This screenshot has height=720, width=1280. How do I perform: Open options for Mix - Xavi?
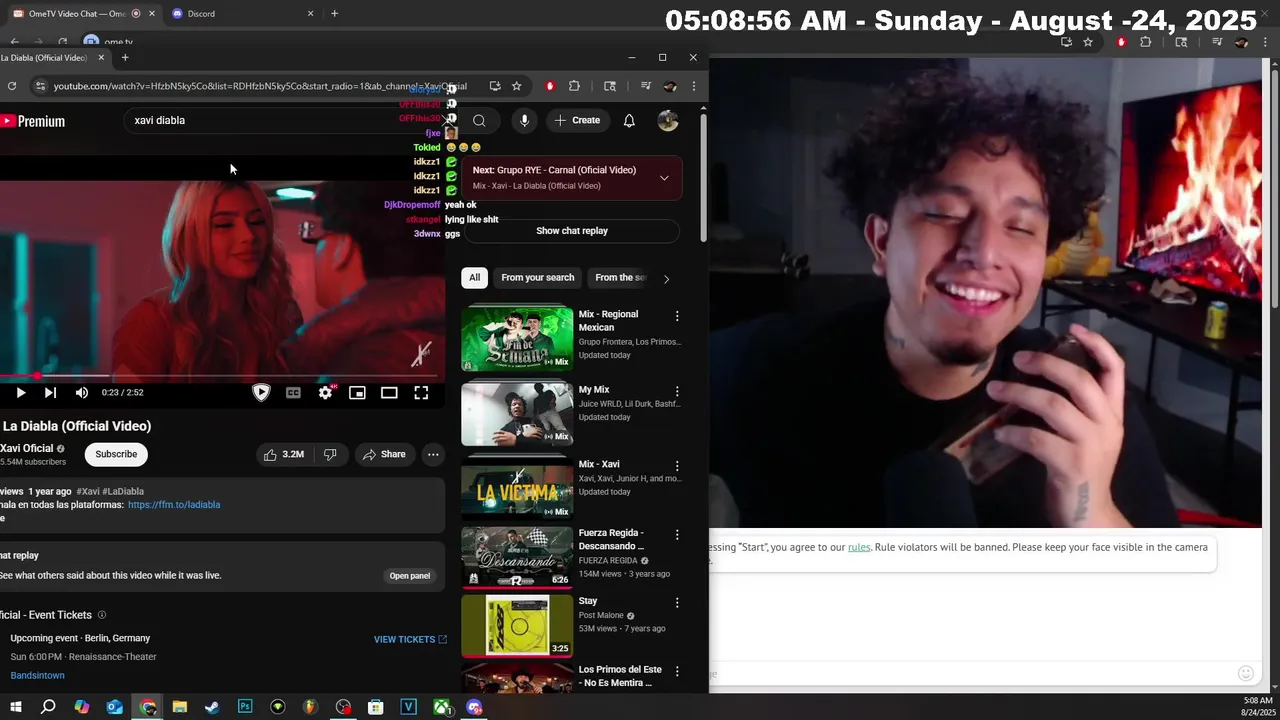pyautogui.click(x=677, y=466)
